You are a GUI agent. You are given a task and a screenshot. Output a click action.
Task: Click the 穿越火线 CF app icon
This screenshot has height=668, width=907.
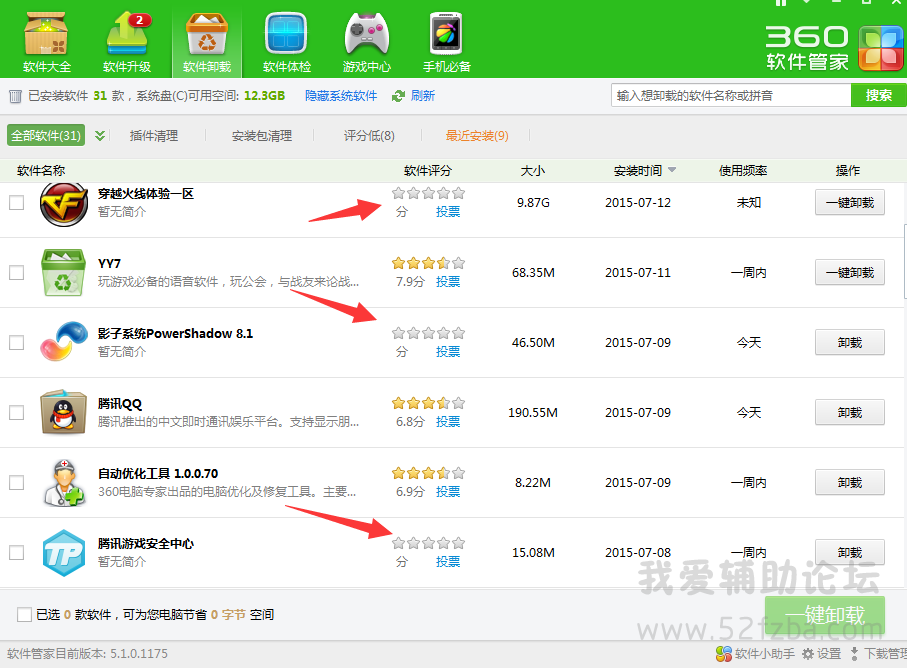(64, 204)
